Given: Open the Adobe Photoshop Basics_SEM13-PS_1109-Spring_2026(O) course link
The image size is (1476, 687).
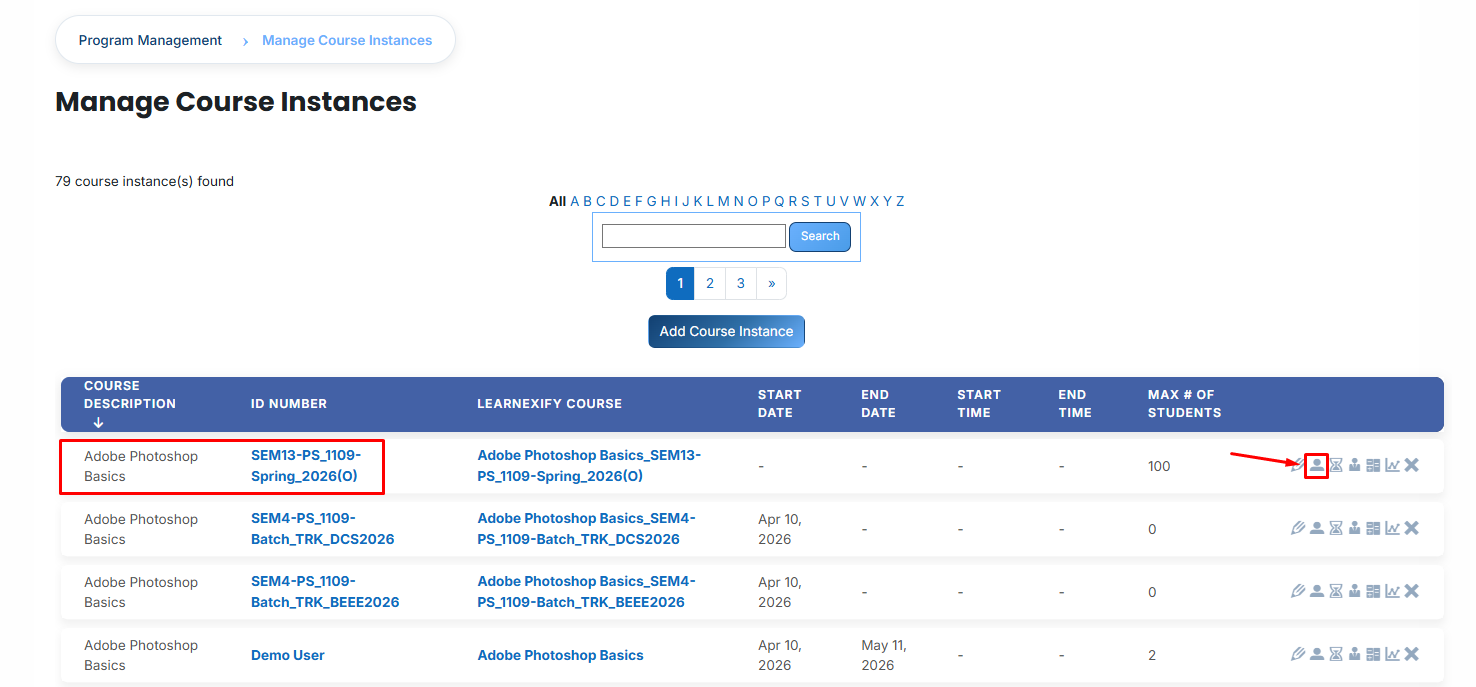Looking at the screenshot, I should tap(589, 466).
